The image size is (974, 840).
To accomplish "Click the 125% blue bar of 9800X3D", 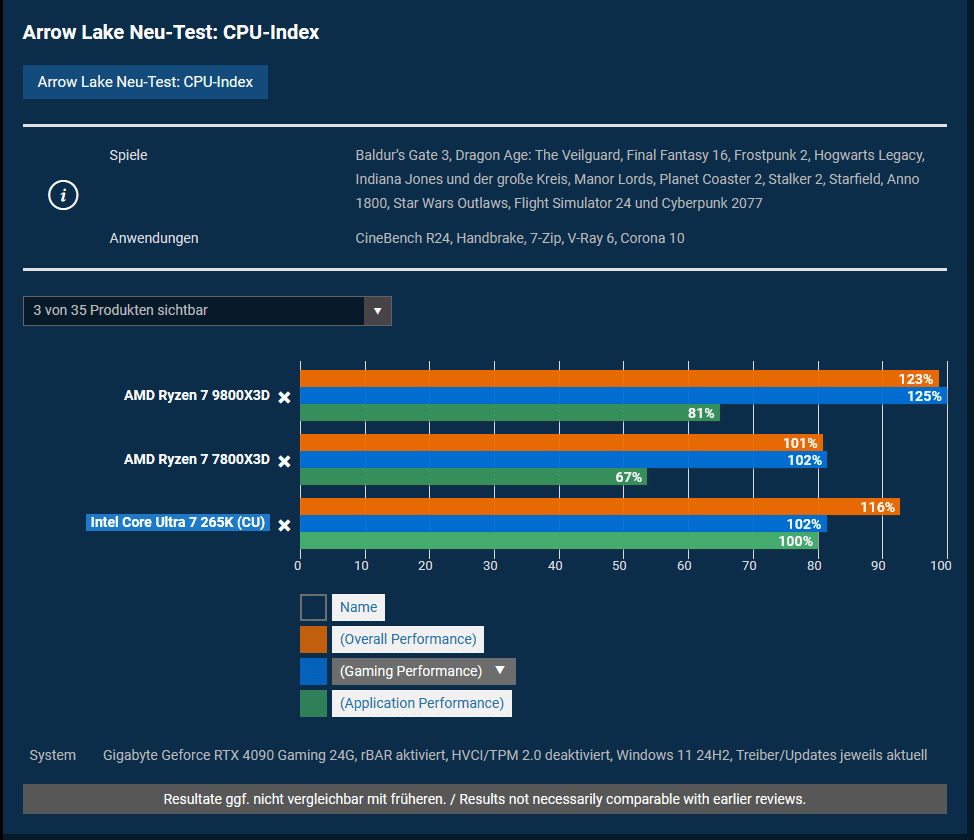I will [624, 396].
